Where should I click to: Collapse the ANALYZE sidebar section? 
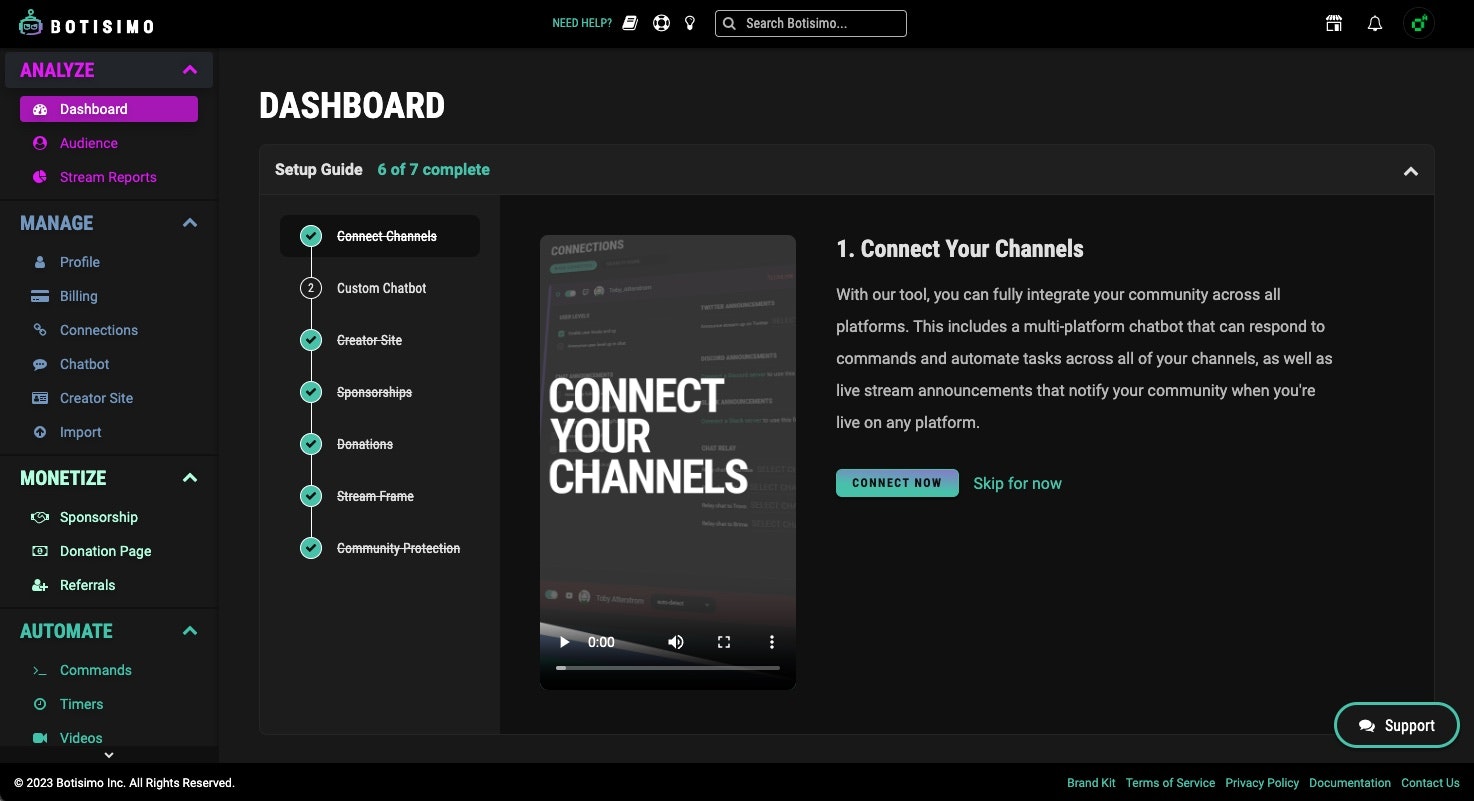coord(190,70)
